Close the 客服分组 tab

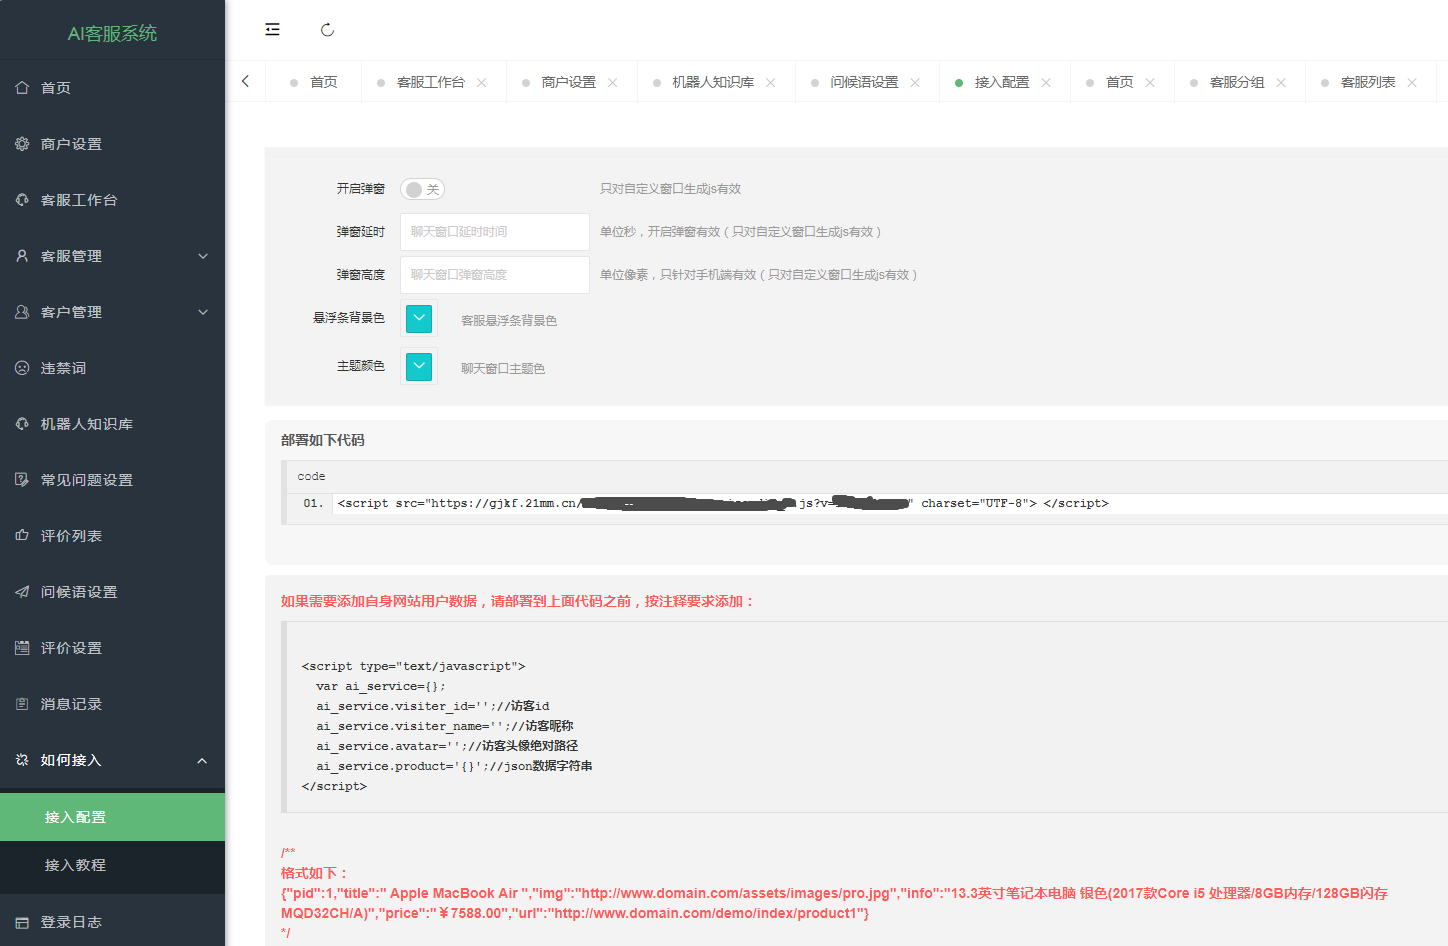pyautogui.click(x=1281, y=83)
